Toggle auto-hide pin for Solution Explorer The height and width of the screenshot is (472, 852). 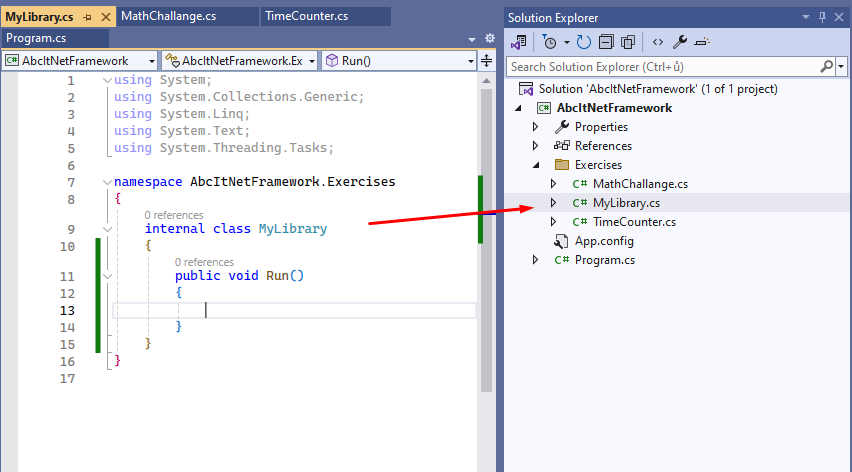coord(822,17)
